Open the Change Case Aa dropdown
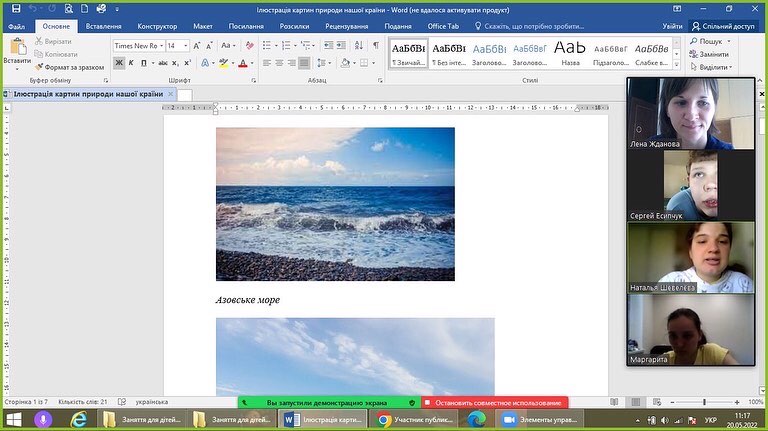This screenshot has height=431, width=768. [228, 46]
